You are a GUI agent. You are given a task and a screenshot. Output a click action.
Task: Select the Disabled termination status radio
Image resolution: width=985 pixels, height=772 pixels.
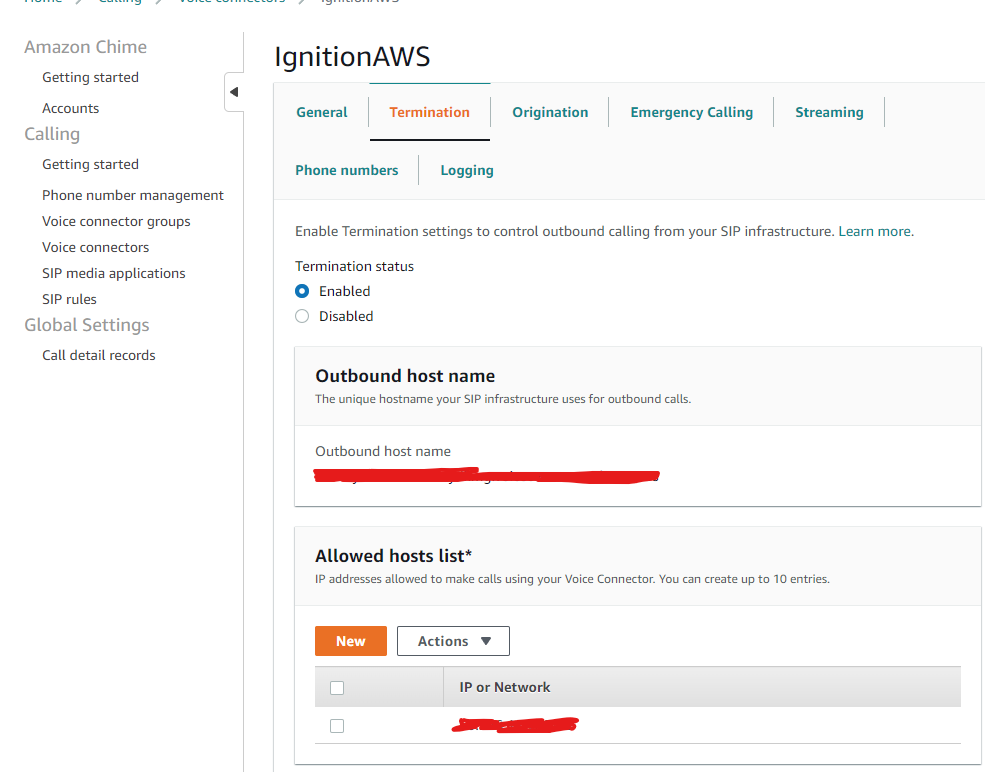tap(302, 317)
